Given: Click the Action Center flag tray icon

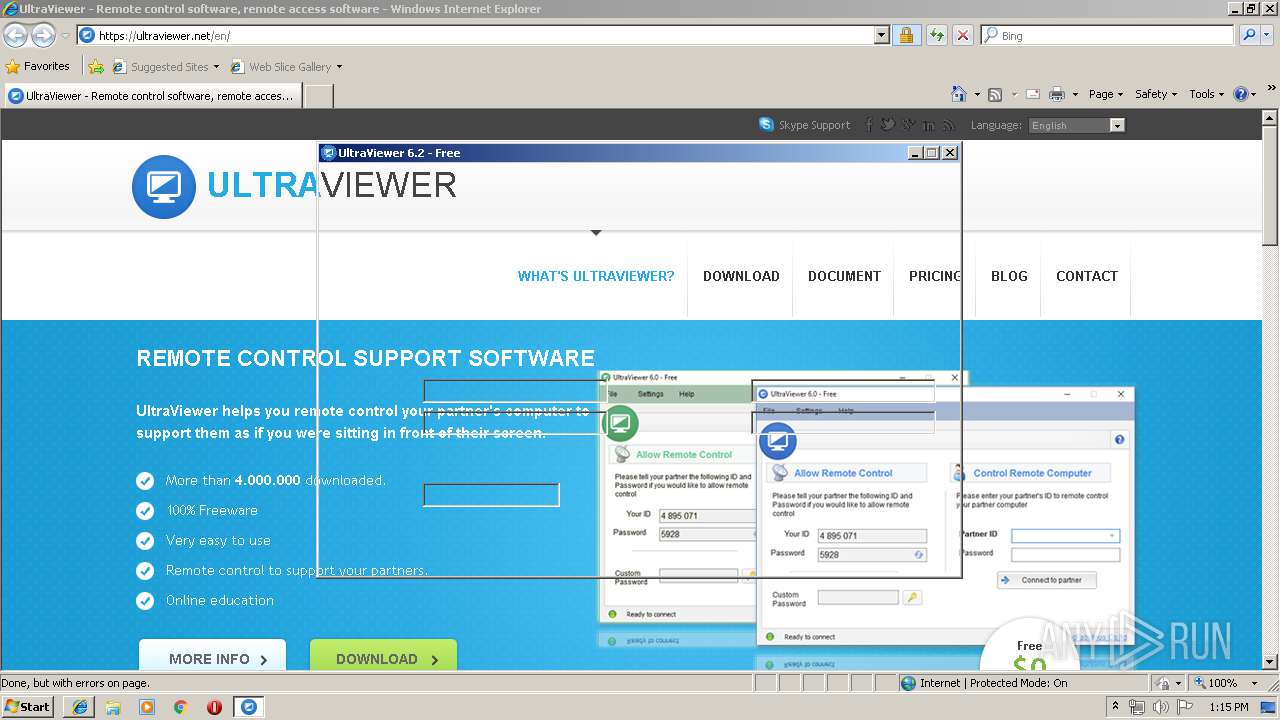Looking at the screenshot, I should tap(1185, 707).
